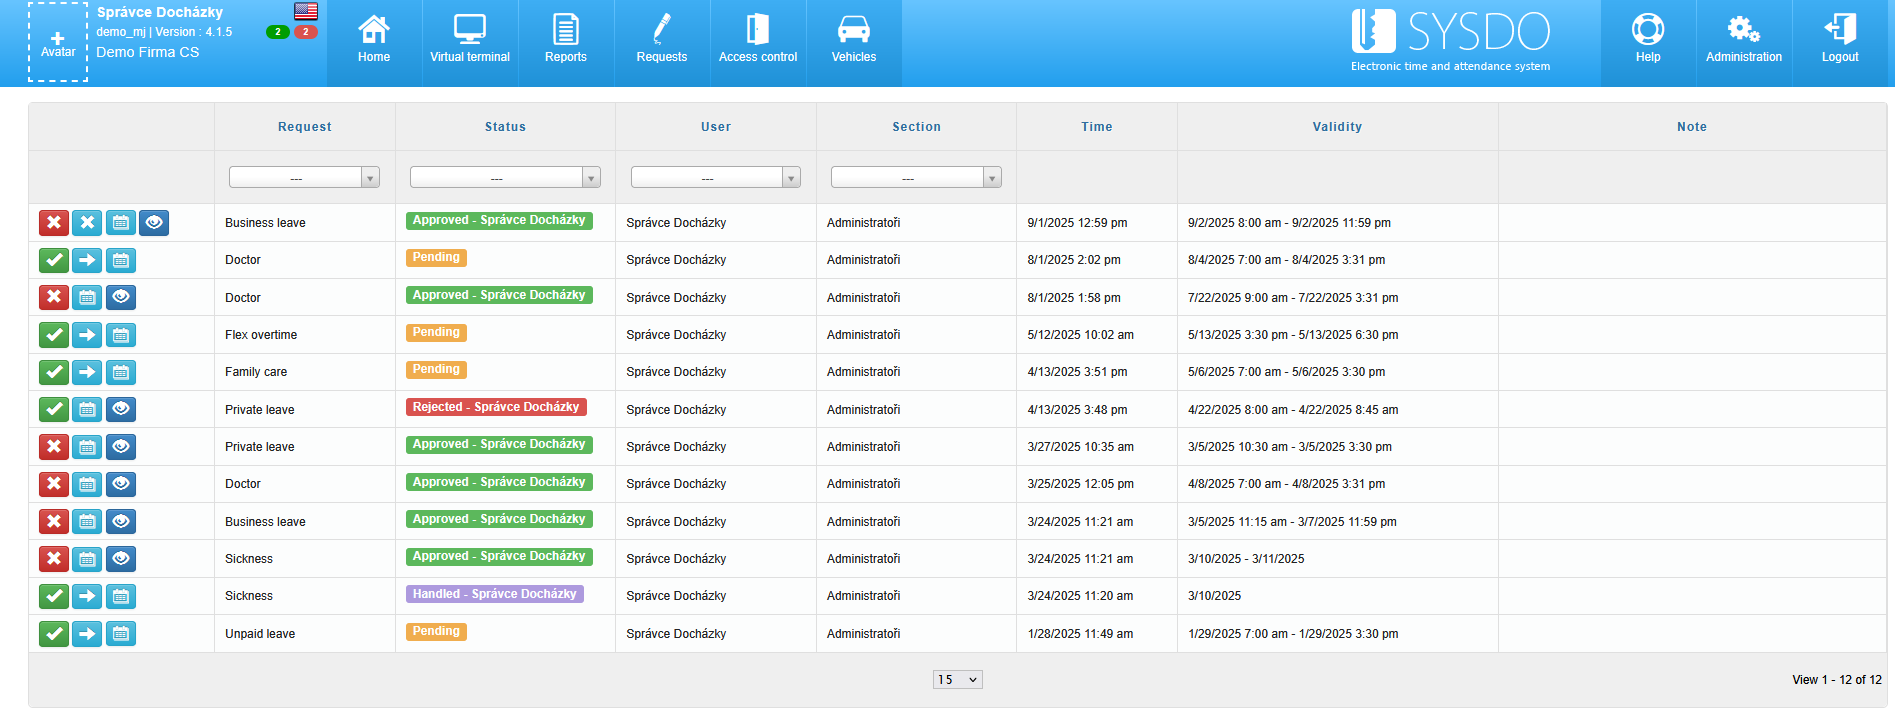
Task: Open the Reports menu
Action: (566, 43)
